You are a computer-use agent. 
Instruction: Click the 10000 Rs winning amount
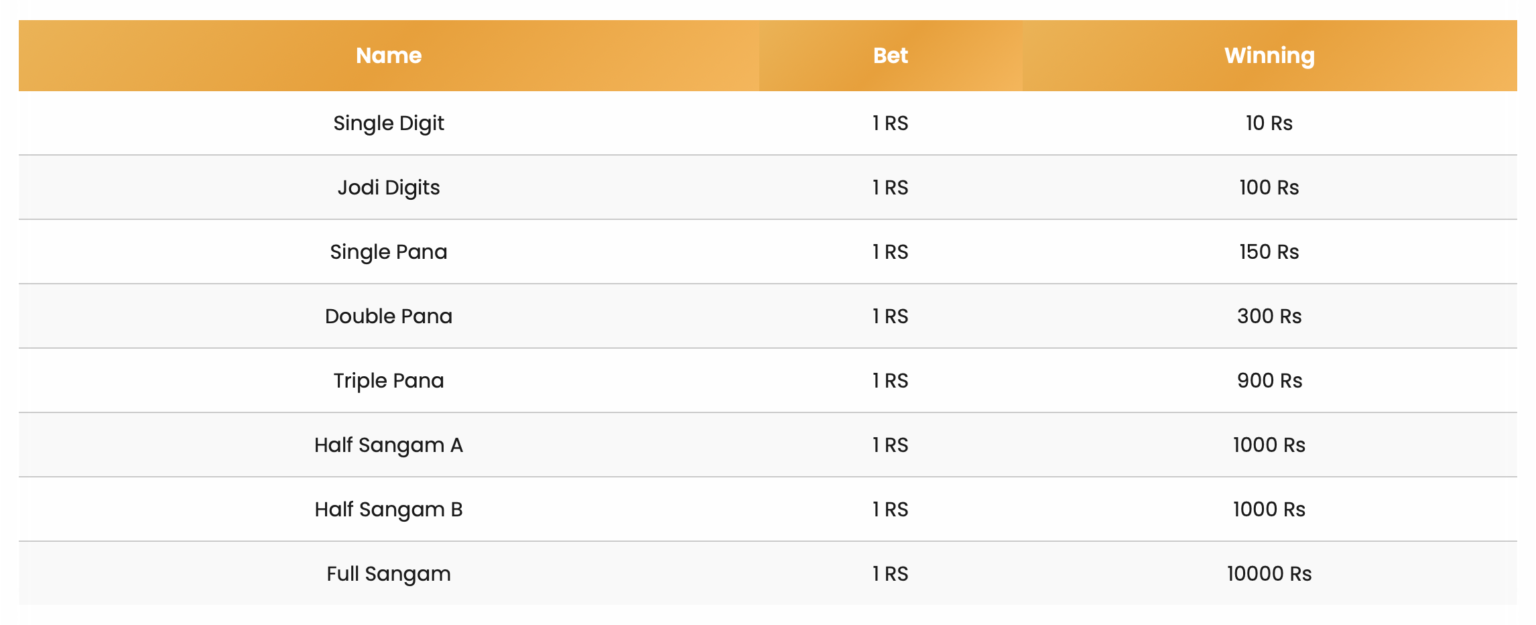[x=1269, y=574]
